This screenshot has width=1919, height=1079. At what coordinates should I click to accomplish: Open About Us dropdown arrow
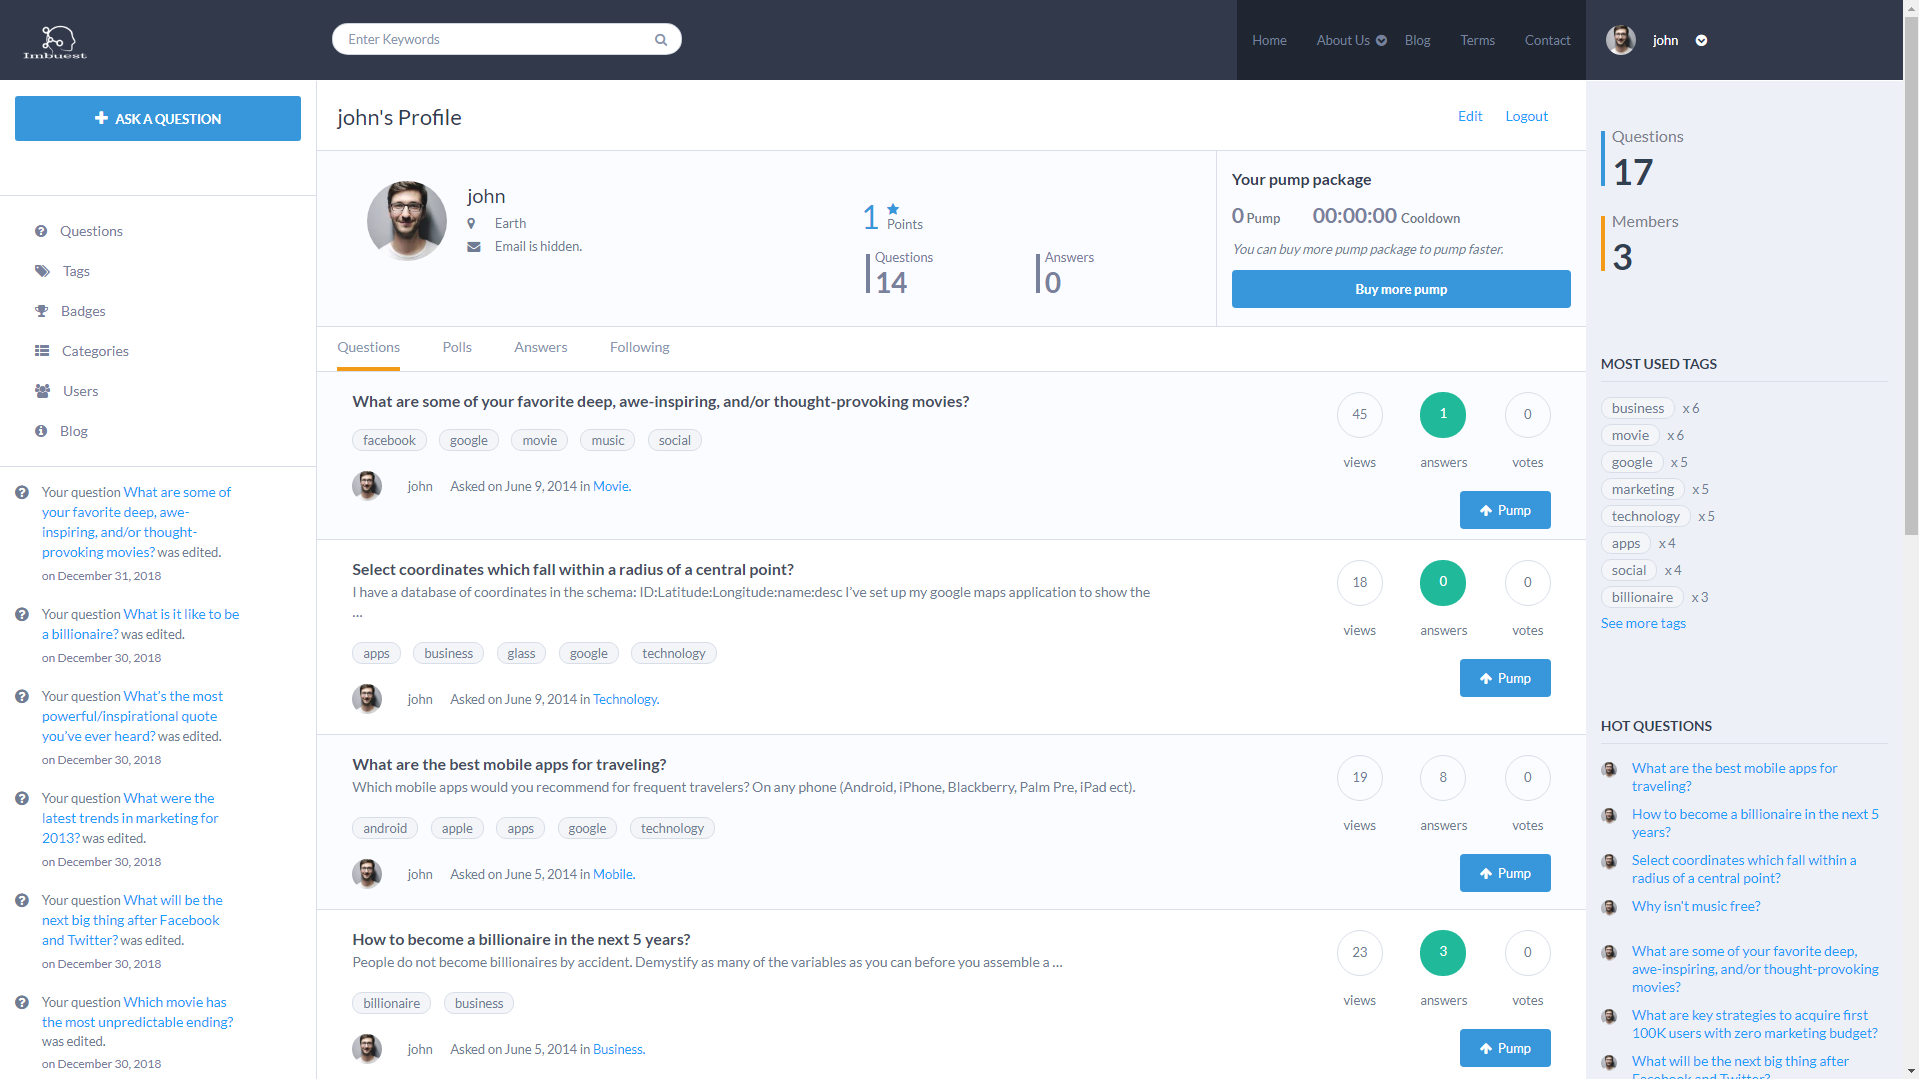coord(1381,41)
